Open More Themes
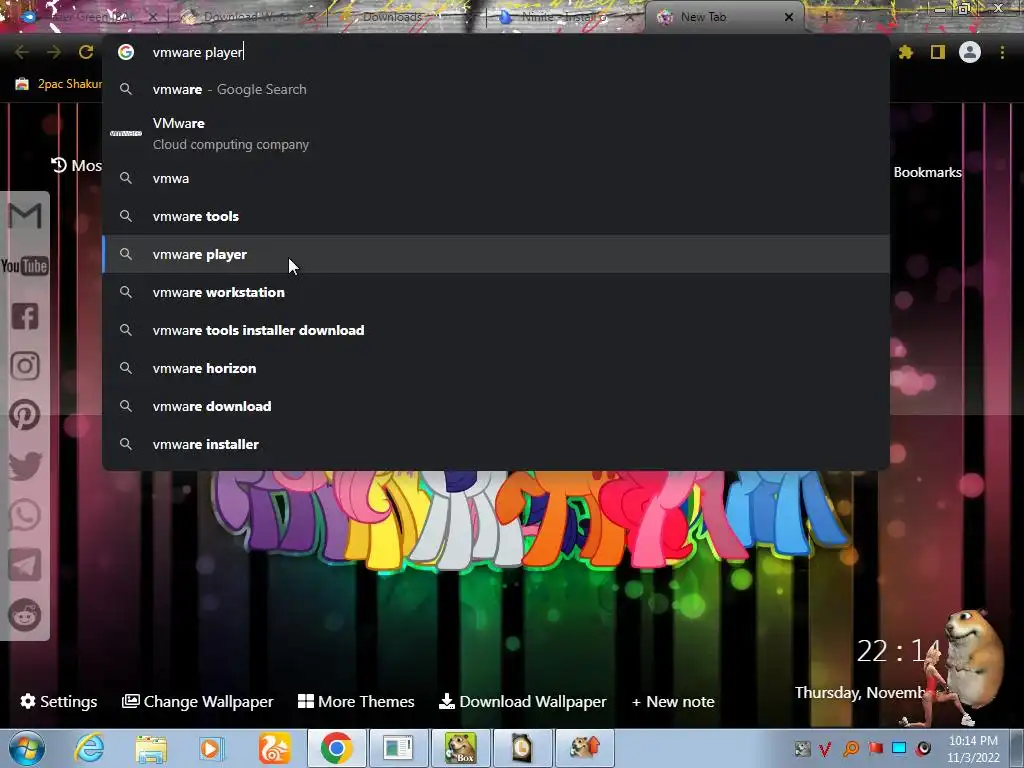This screenshot has height=768, width=1024. [356, 701]
